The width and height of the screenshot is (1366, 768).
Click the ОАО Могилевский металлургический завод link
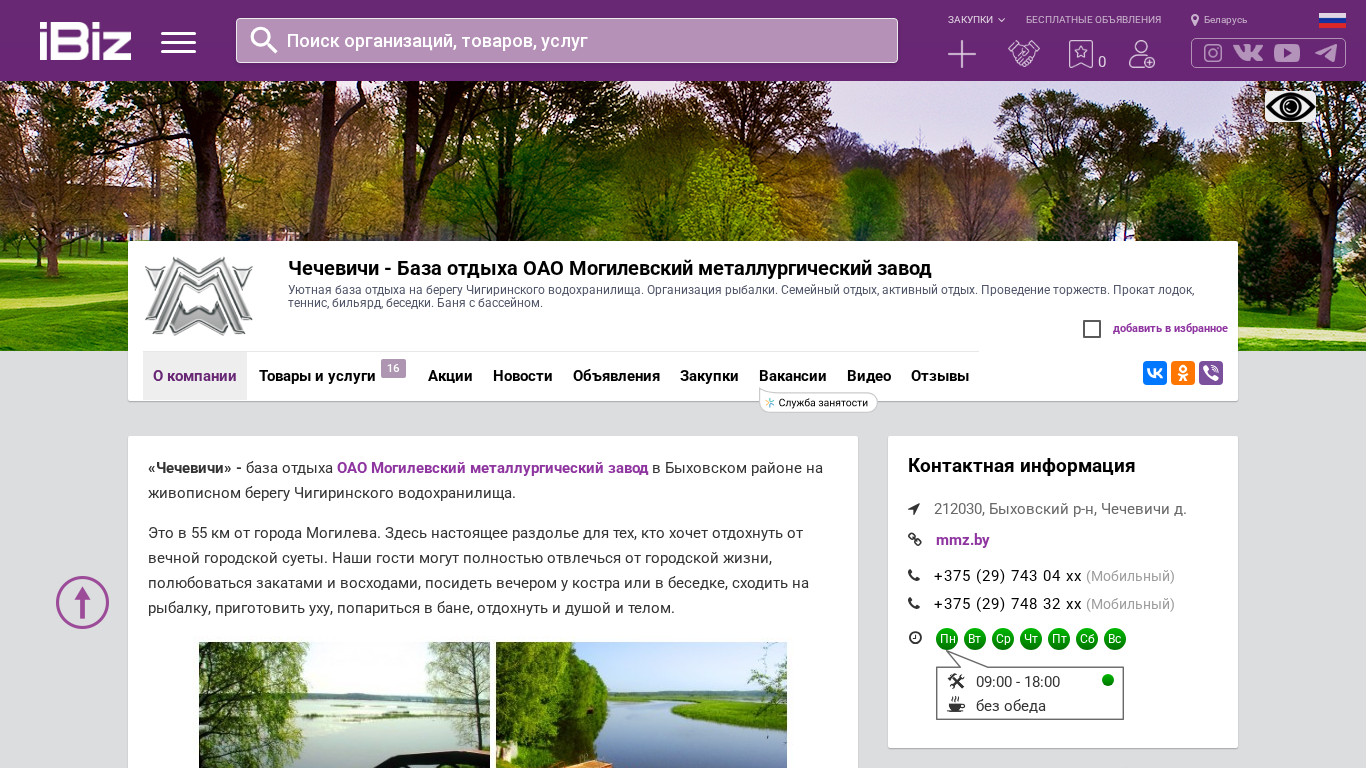coord(492,468)
